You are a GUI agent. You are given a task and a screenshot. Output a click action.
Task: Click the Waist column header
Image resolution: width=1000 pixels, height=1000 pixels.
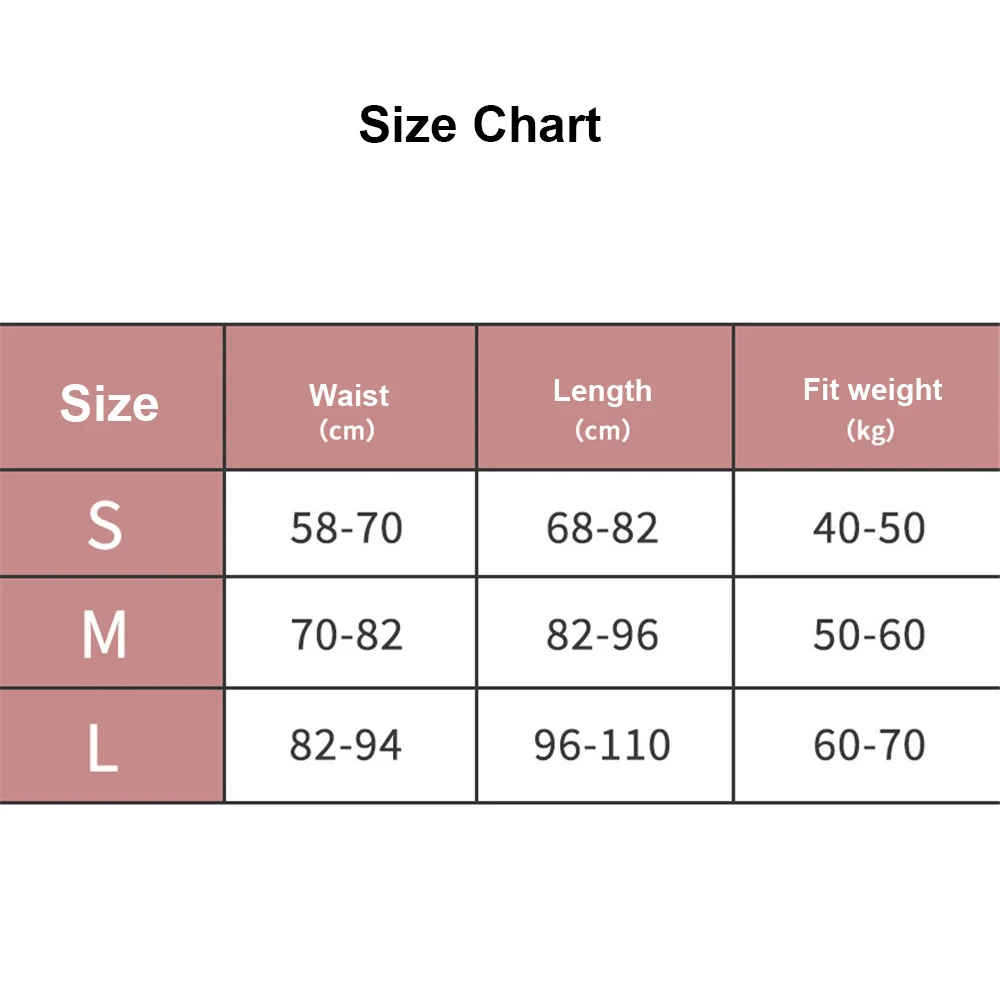pos(348,395)
